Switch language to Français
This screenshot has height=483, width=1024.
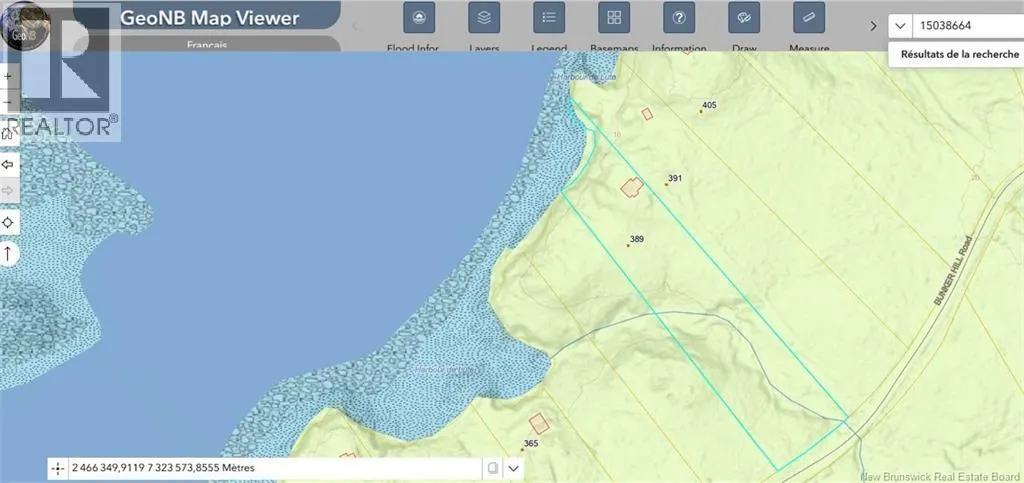point(207,45)
